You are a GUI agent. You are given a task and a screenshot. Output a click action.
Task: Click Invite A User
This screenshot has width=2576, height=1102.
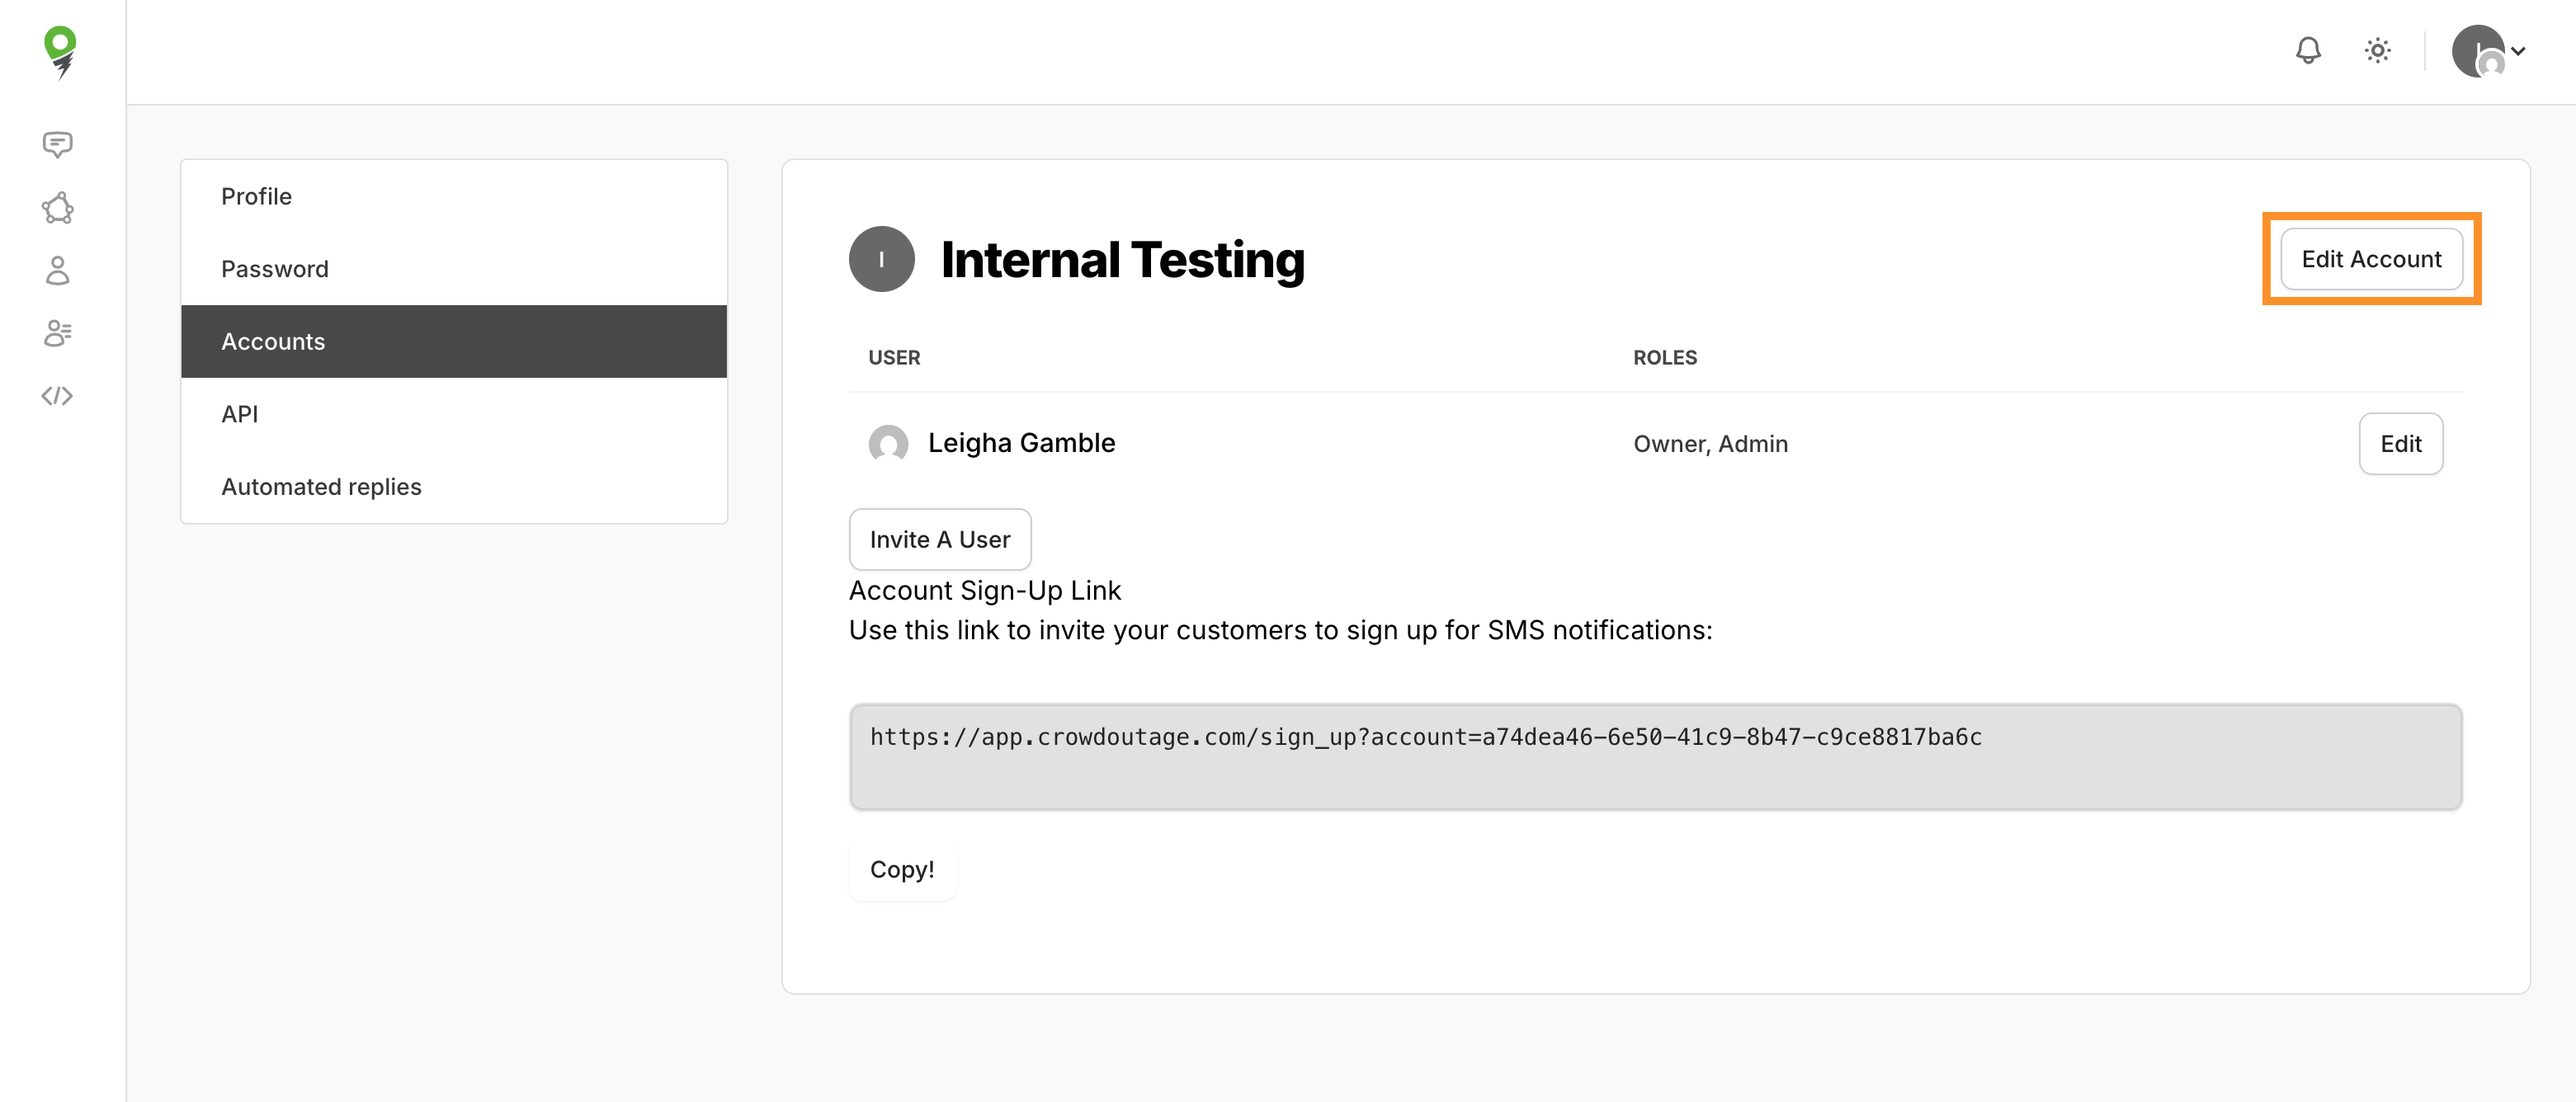click(x=939, y=539)
